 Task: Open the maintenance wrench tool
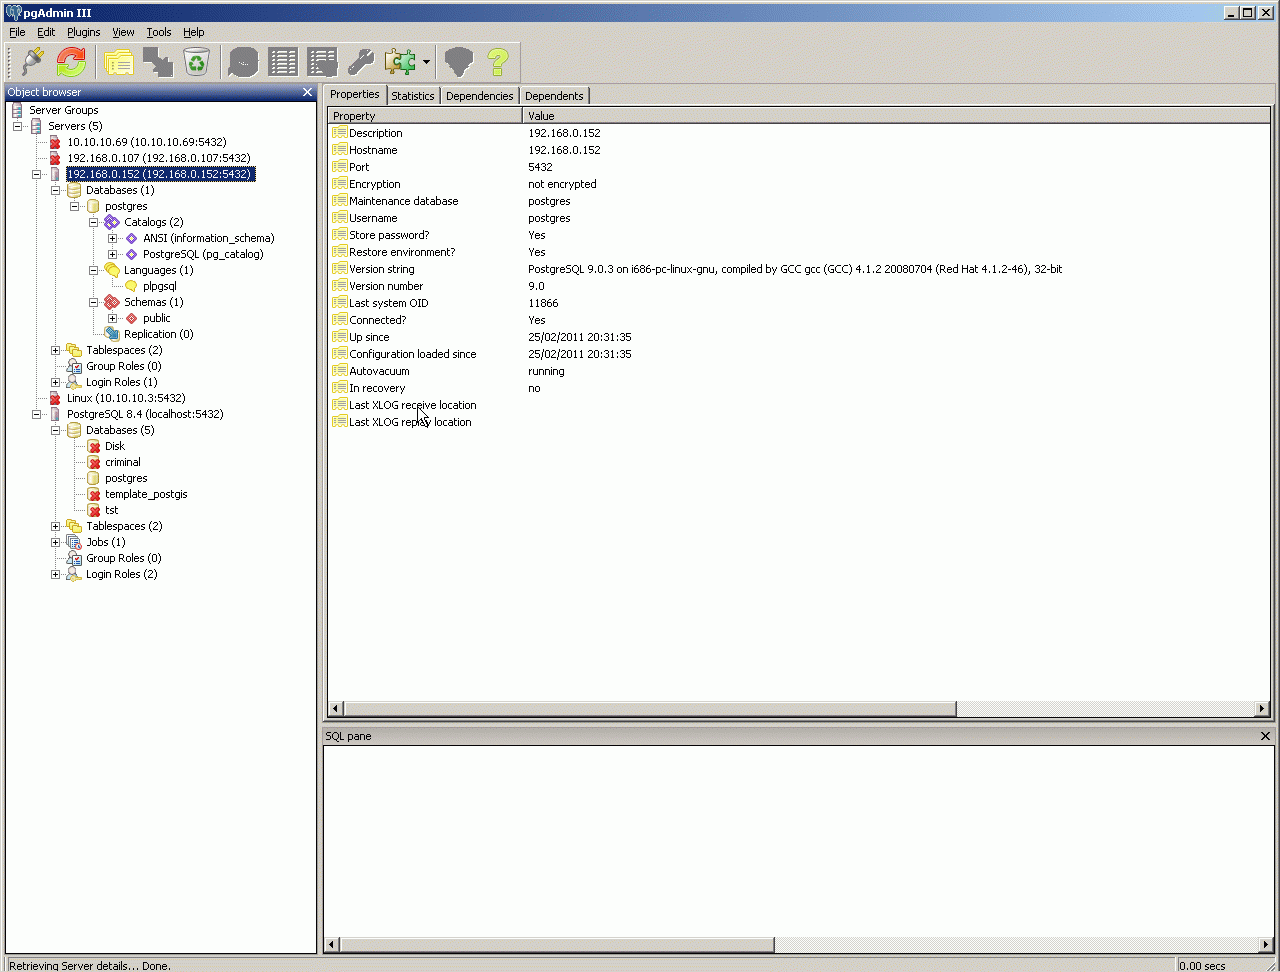pos(361,62)
